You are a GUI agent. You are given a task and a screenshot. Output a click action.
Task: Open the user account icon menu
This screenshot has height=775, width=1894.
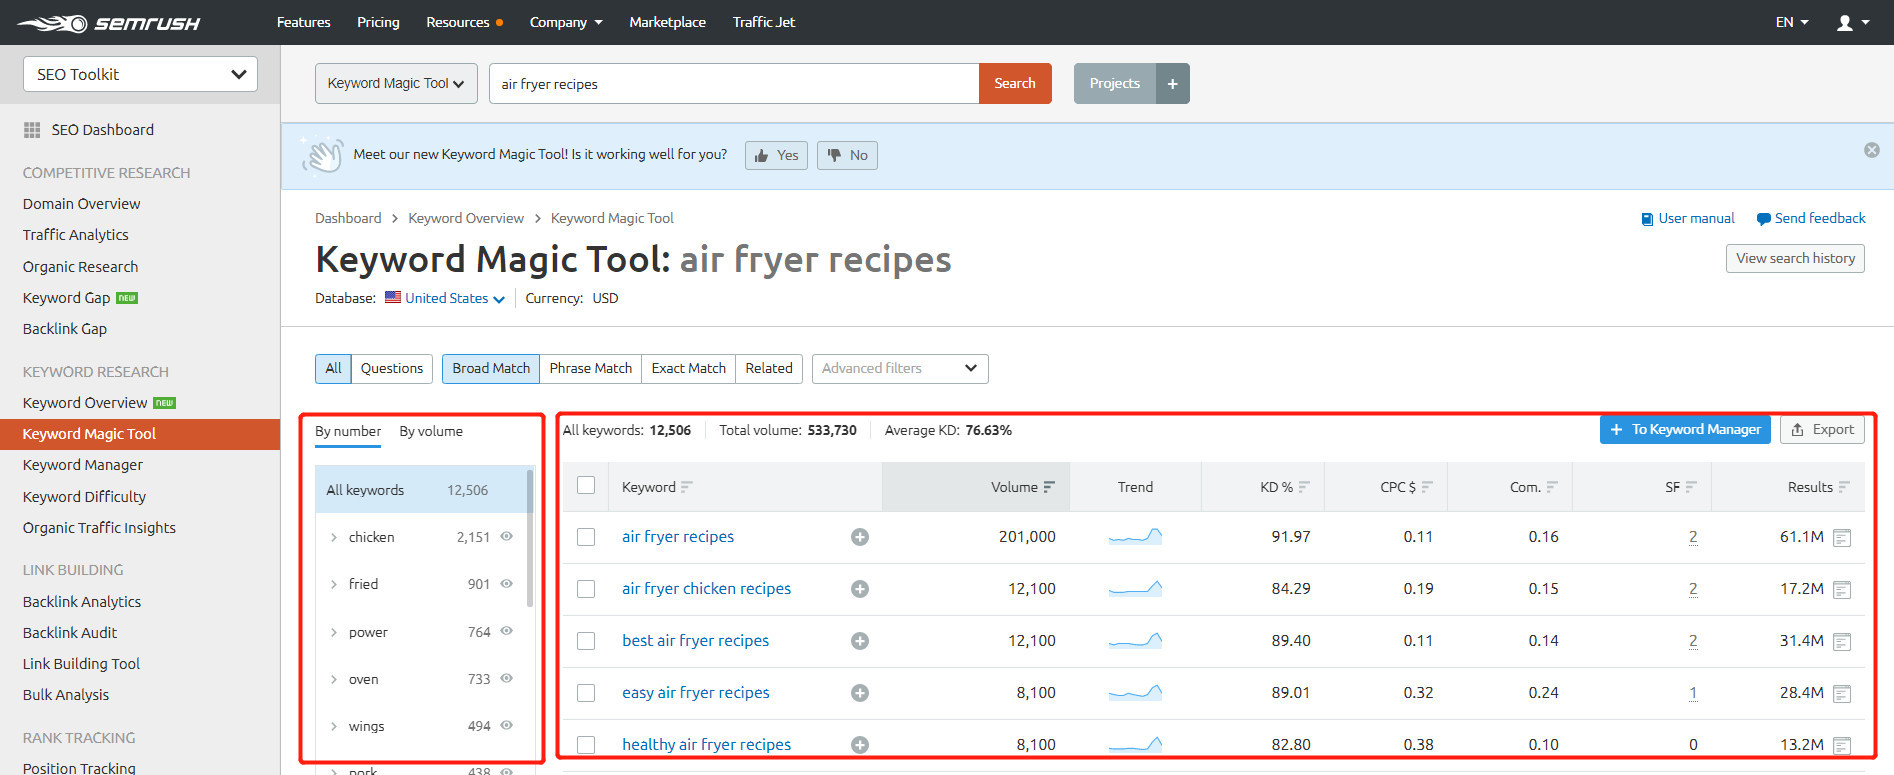pyautogui.click(x=1851, y=22)
